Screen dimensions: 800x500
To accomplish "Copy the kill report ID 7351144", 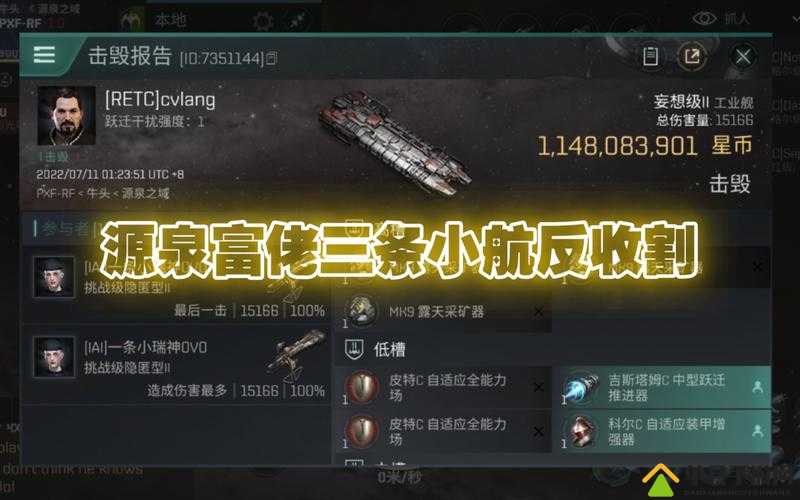I will (x=272, y=58).
